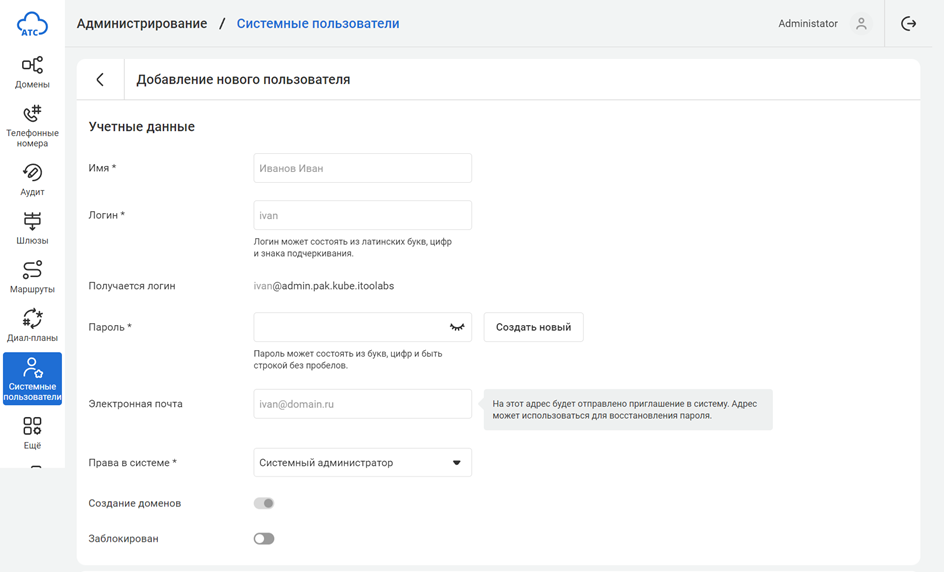This screenshot has height=572, width=944.
Task: Open the Administrator user profile menu
Action: (x=860, y=24)
